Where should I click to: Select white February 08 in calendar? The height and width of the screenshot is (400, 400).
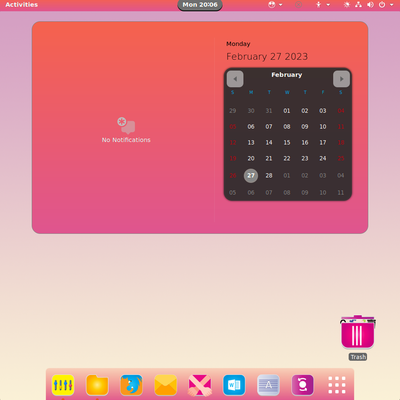tap(287, 127)
